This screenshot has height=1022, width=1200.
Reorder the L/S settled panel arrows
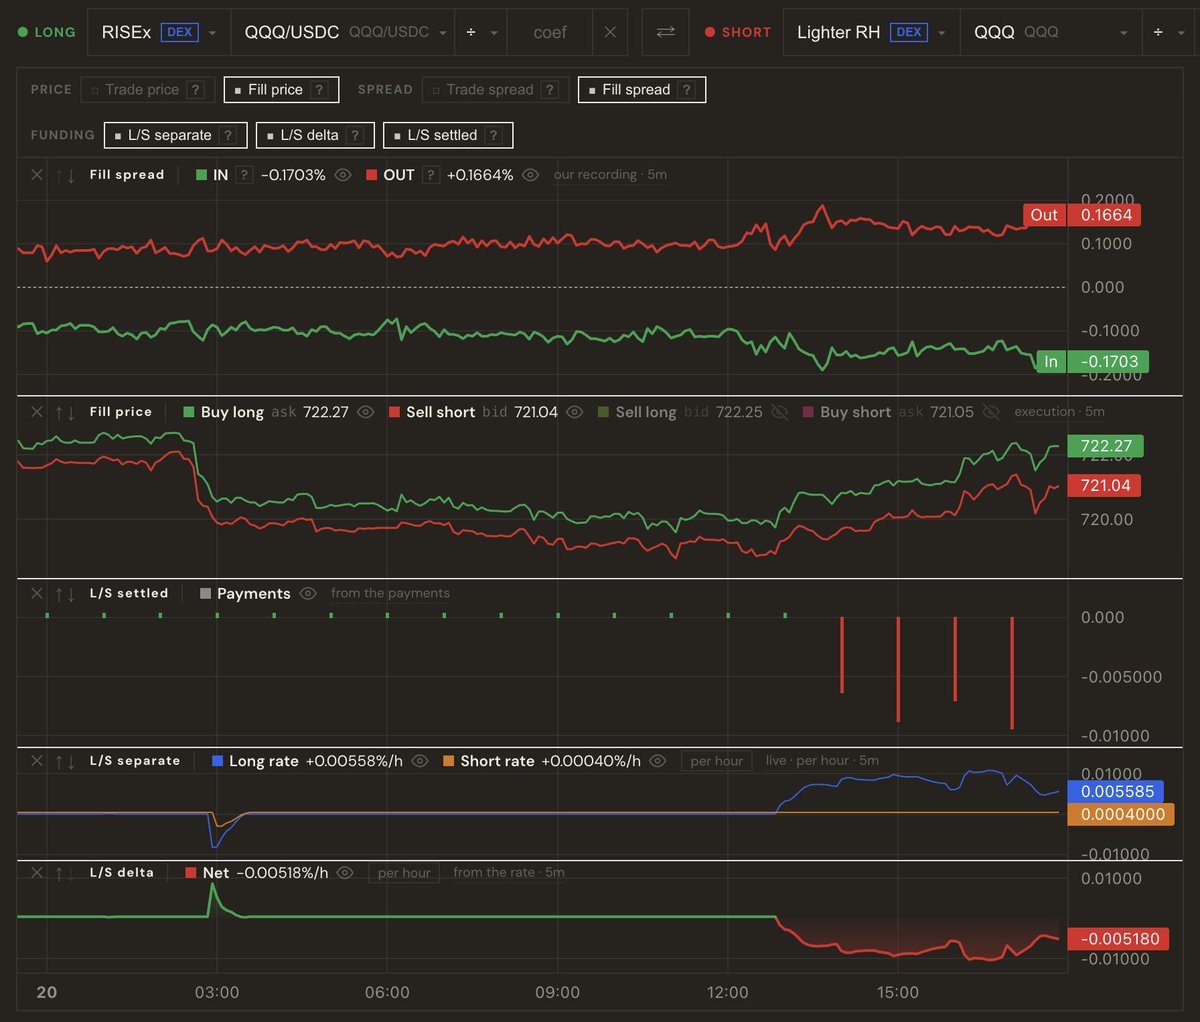click(65, 594)
